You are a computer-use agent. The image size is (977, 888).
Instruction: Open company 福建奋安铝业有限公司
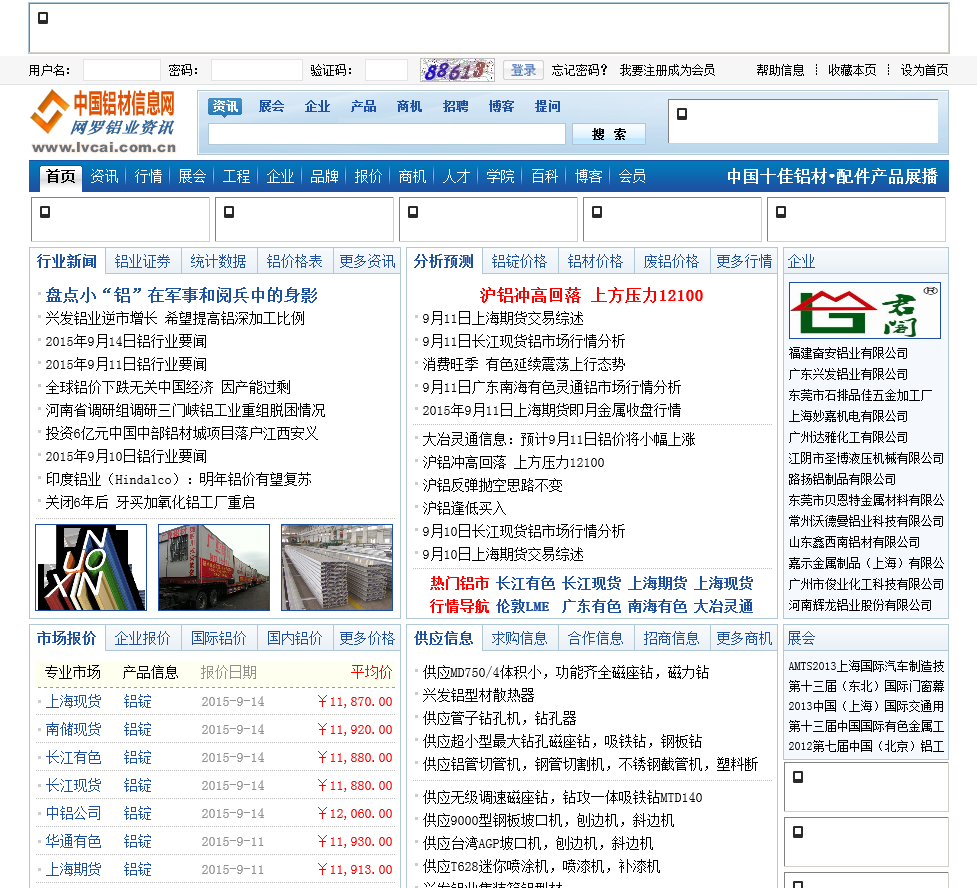[848, 353]
